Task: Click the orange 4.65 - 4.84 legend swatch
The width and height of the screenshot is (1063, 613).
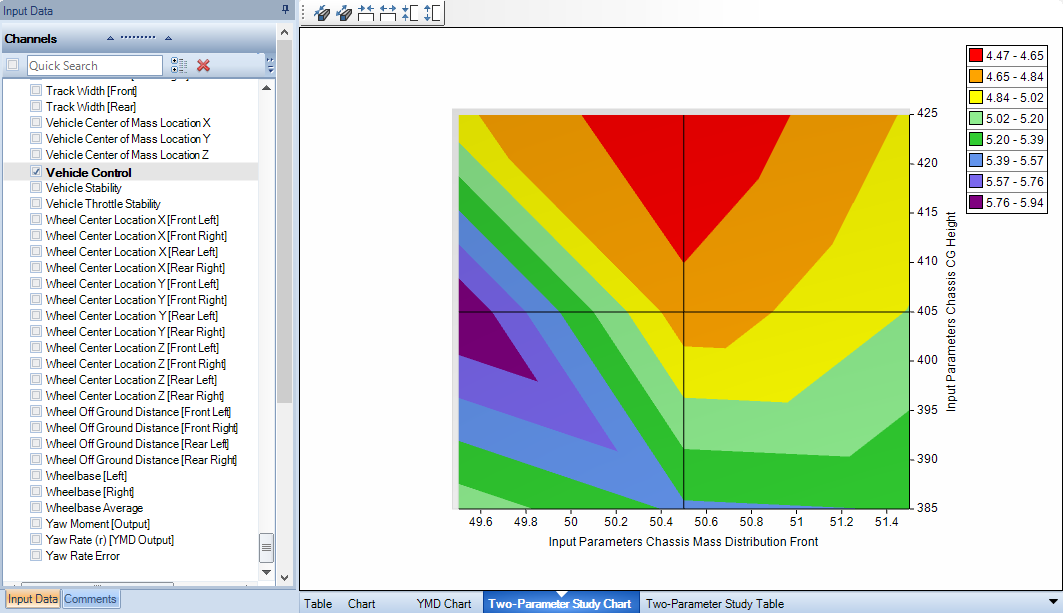Action: [976, 77]
